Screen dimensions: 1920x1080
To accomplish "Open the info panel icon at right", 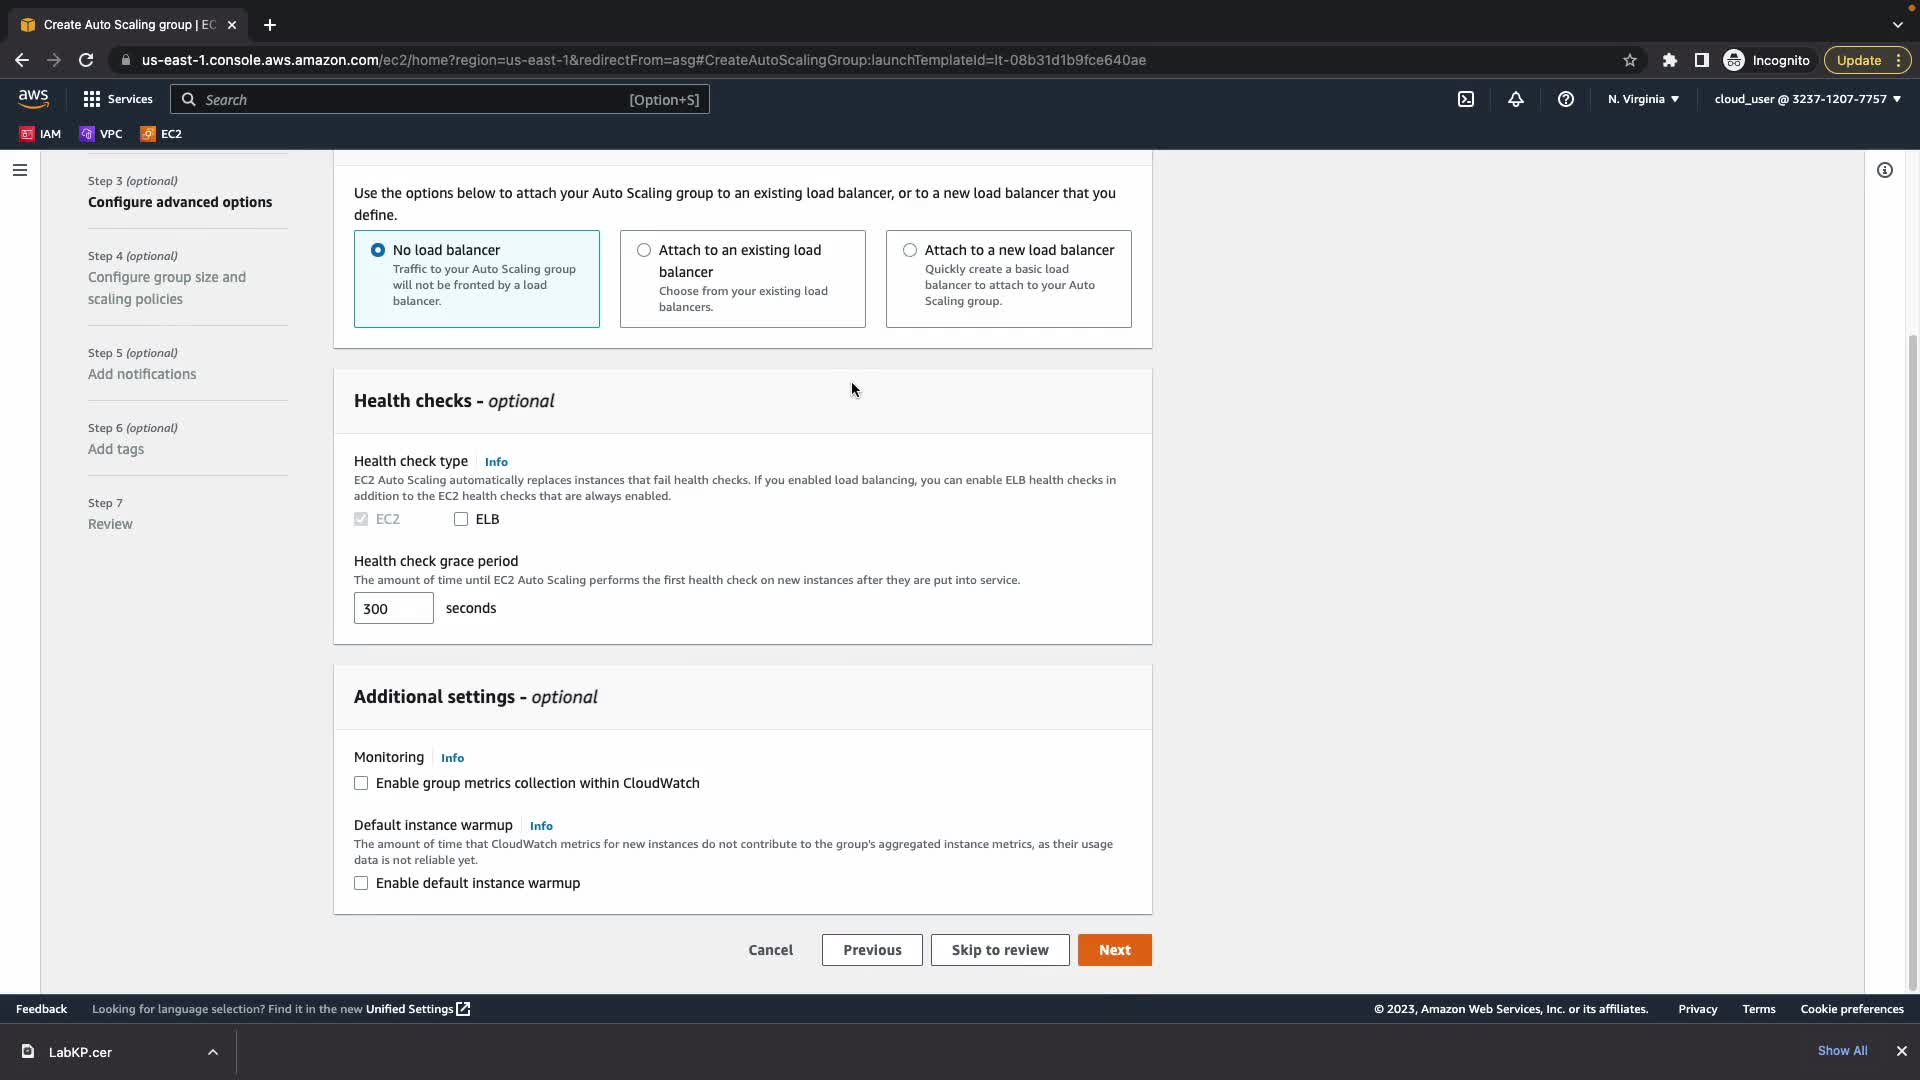I will click(1885, 170).
